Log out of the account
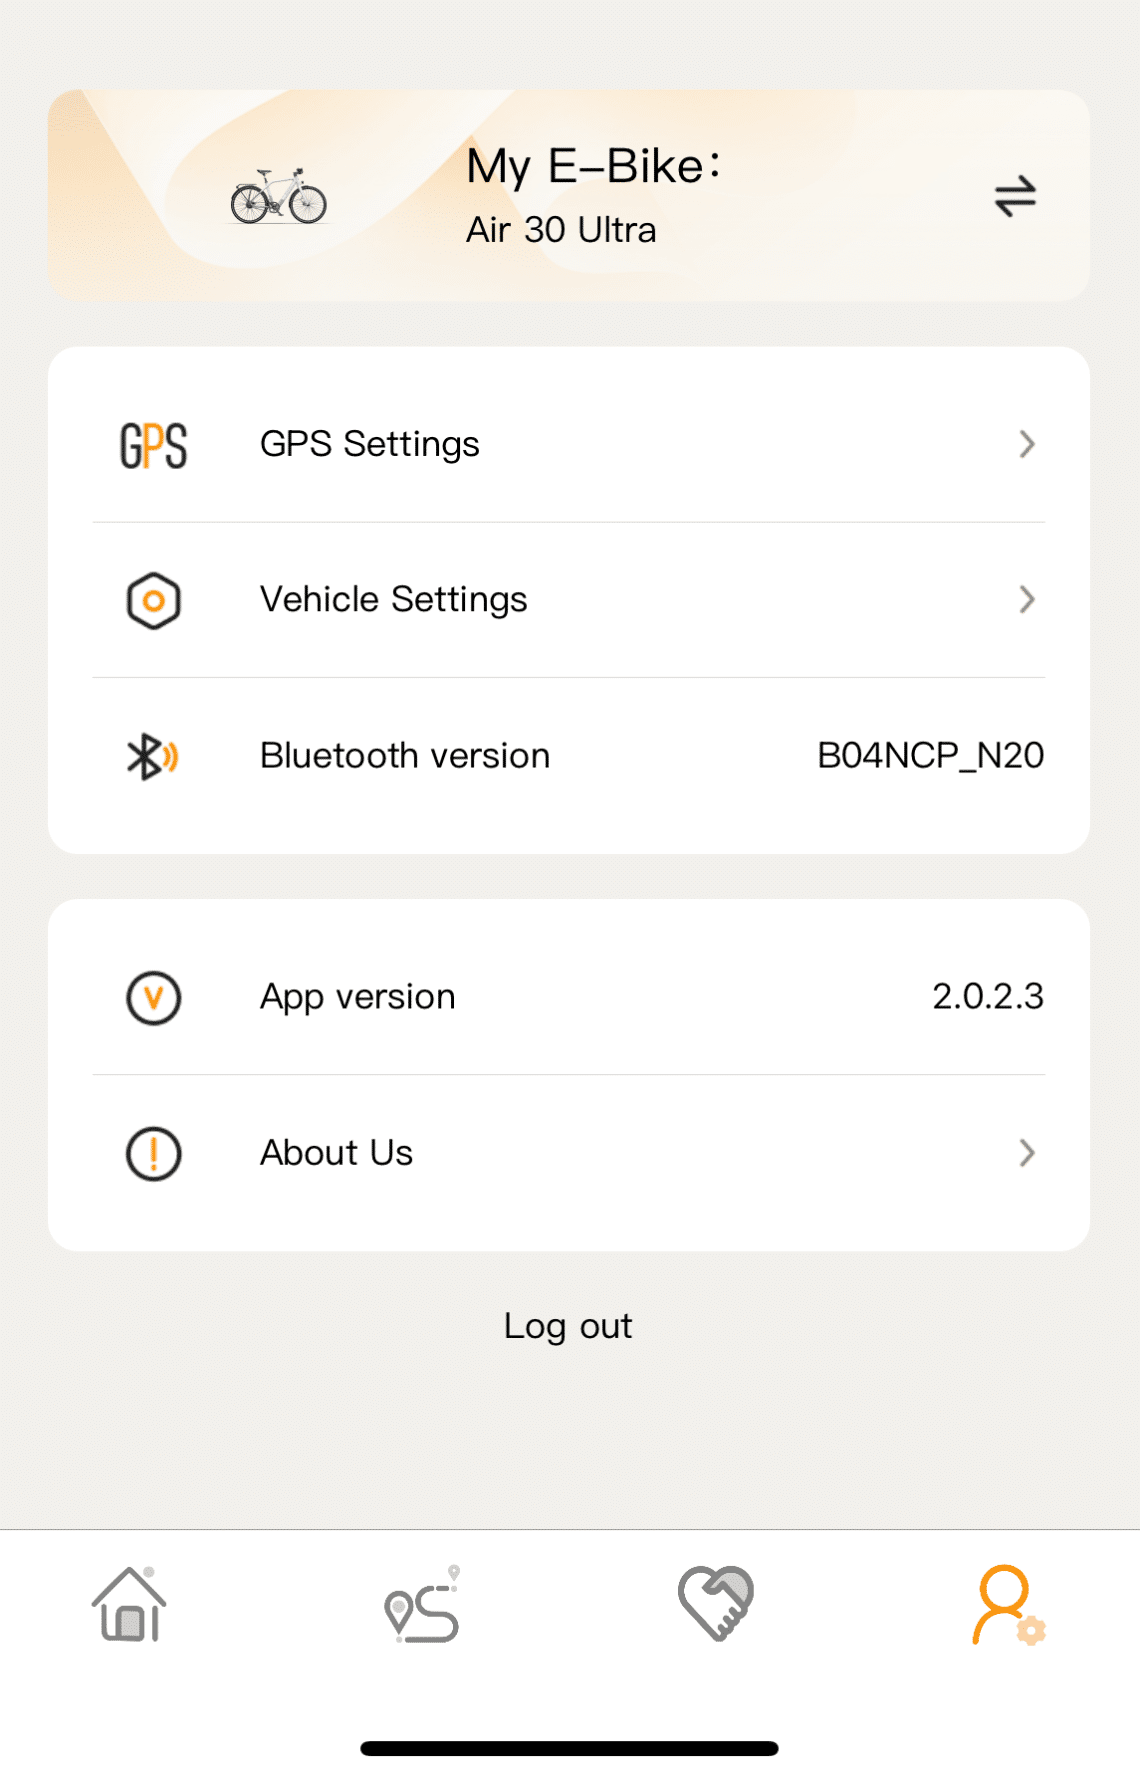The image size is (1140, 1774). click(x=568, y=1326)
